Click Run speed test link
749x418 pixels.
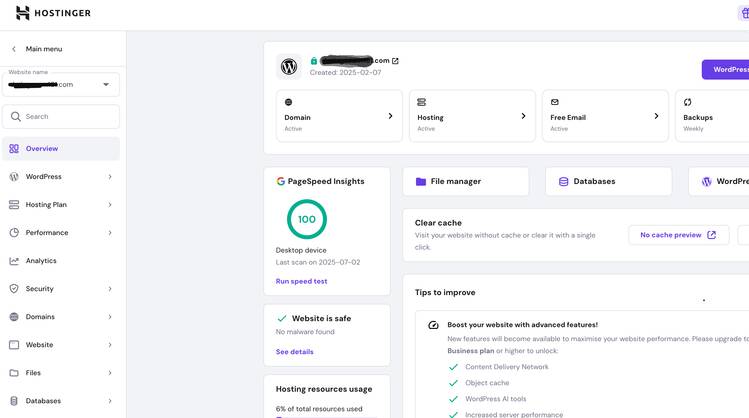301,281
